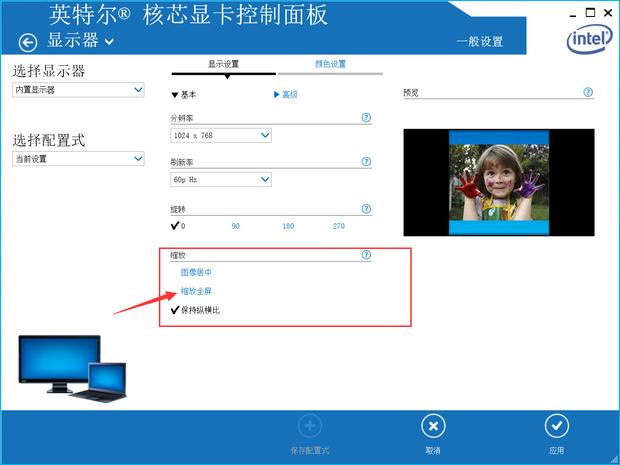This screenshot has height=465, width=620.
Task: Click the 一般设置 label in header
Action: pyautogui.click(x=480, y=42)
